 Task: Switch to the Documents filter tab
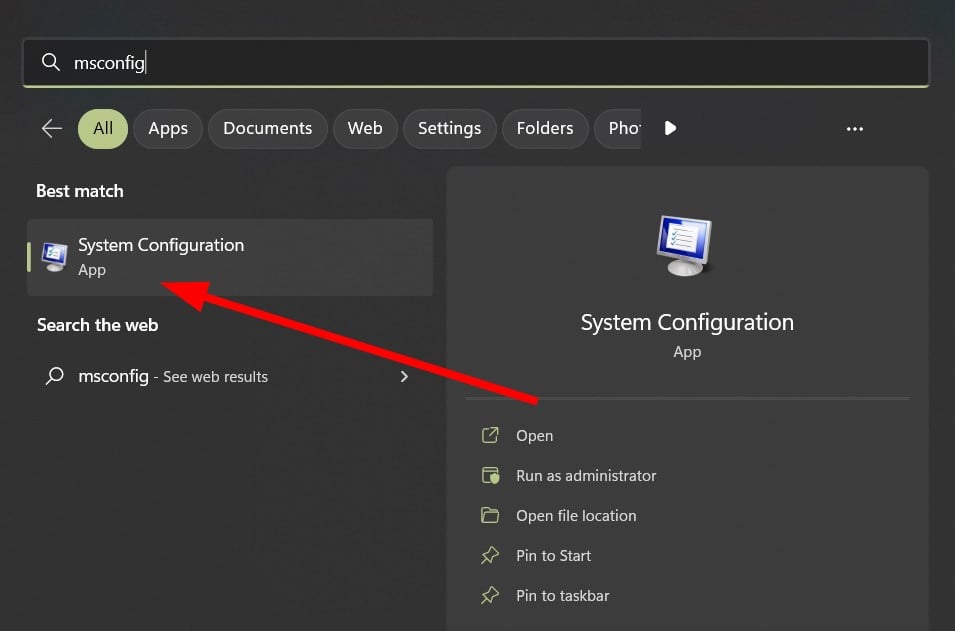(x=267, y=129)
